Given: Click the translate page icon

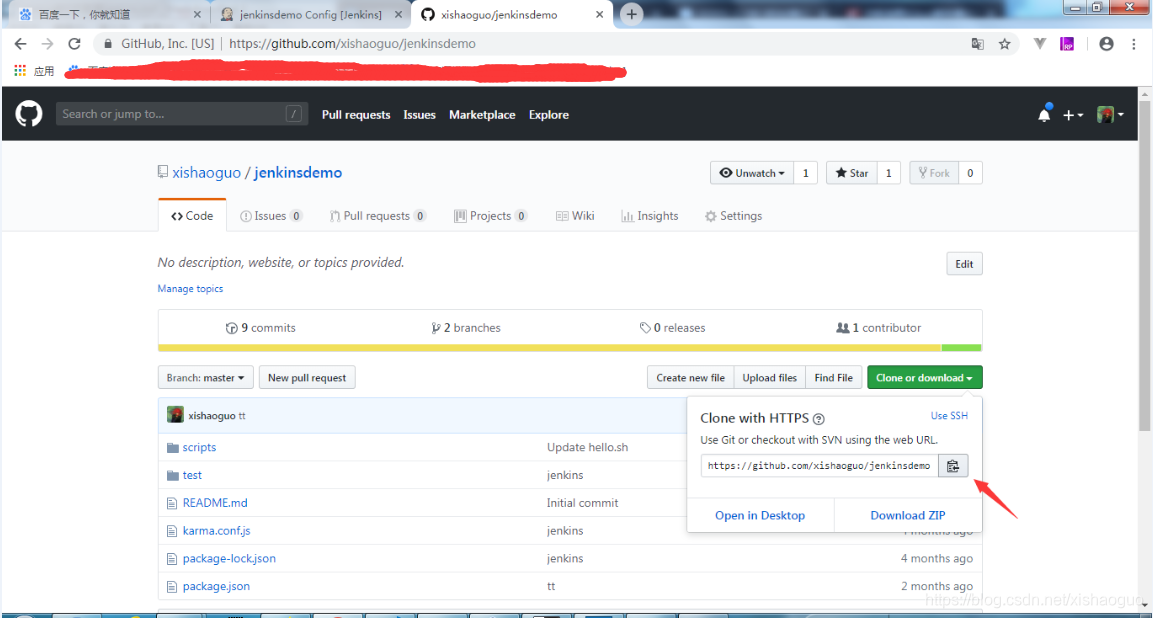Looking at the screenshot, I should tap(977, 44).
